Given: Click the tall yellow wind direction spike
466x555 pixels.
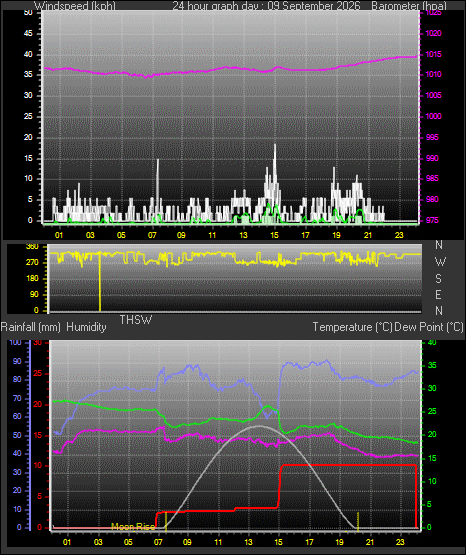Looking at the screenshot, I should 100,282.
